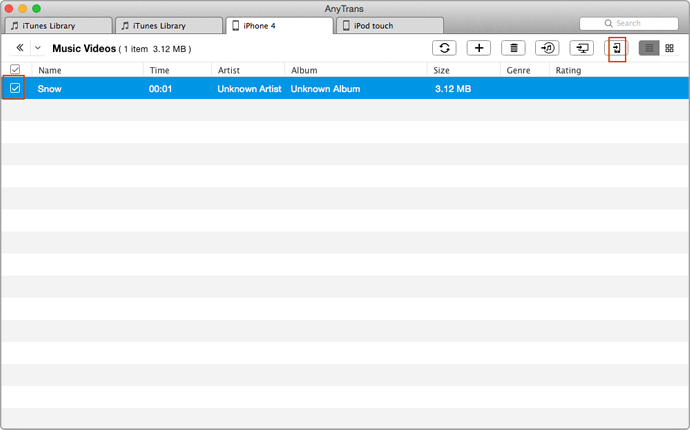Click the '00:01' time cell
Image resolution: width=690 pixels, height=430 pixels.
(x=160, y=89)
